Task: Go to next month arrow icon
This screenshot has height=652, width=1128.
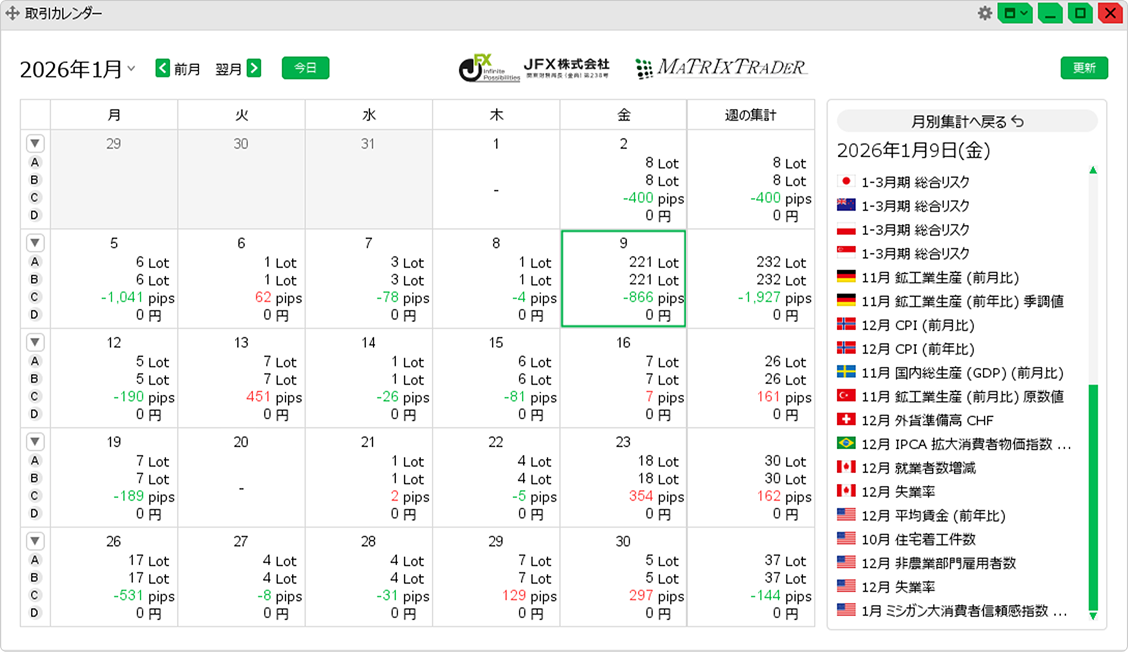Action: pos(254,68)
